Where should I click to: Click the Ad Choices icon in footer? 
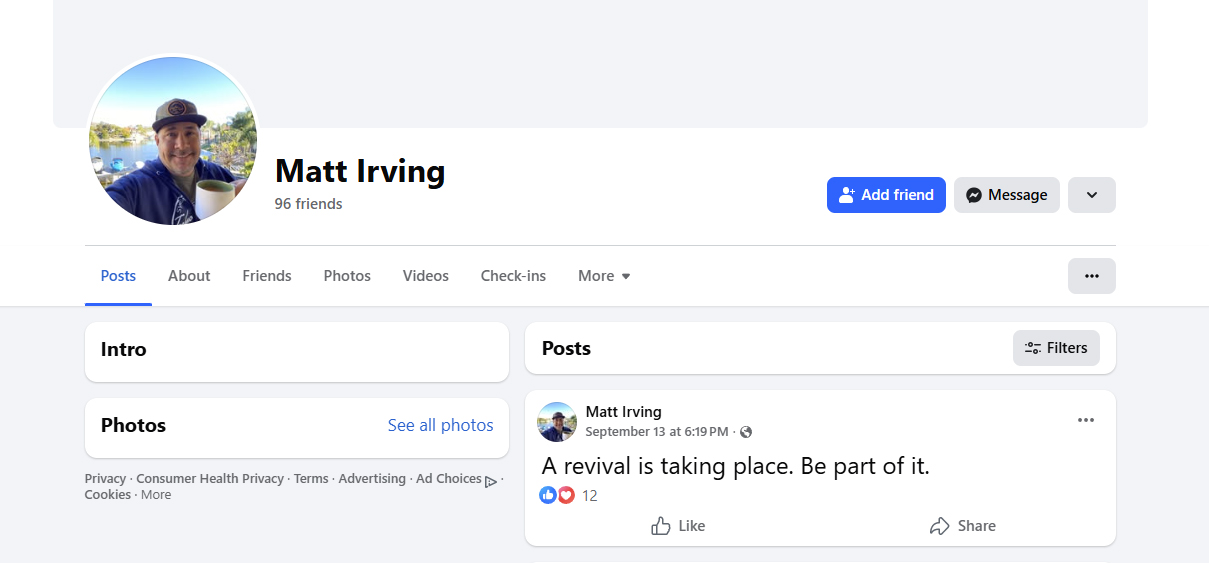(491, 480)
